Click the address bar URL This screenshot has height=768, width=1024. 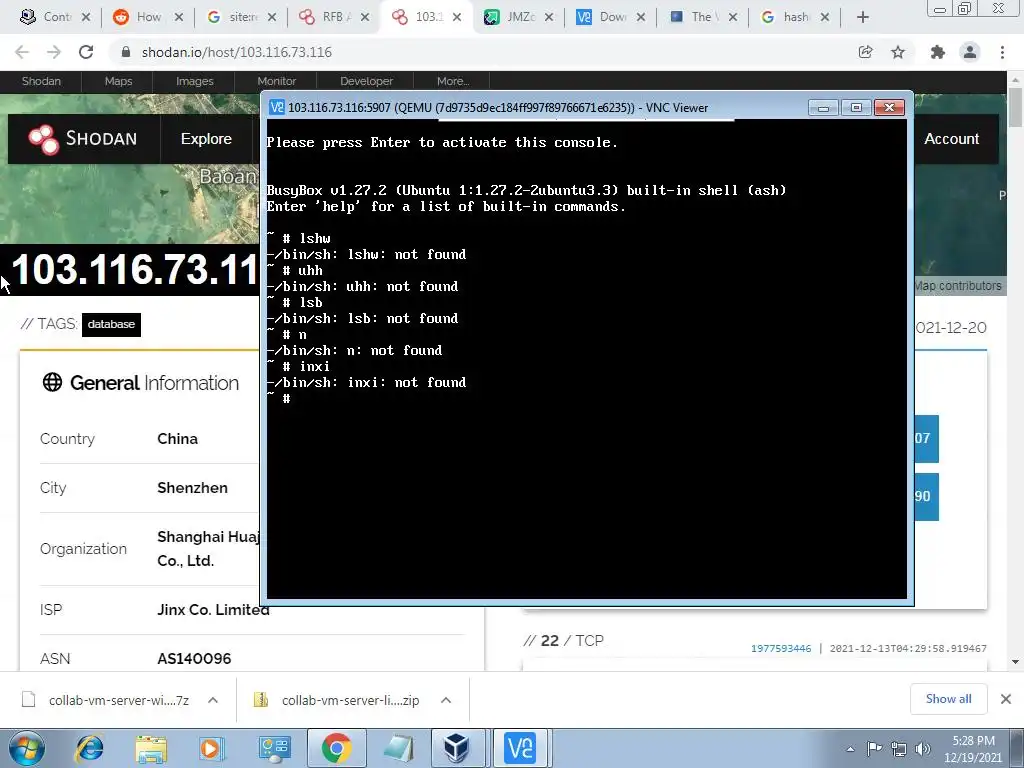(236, 52)
